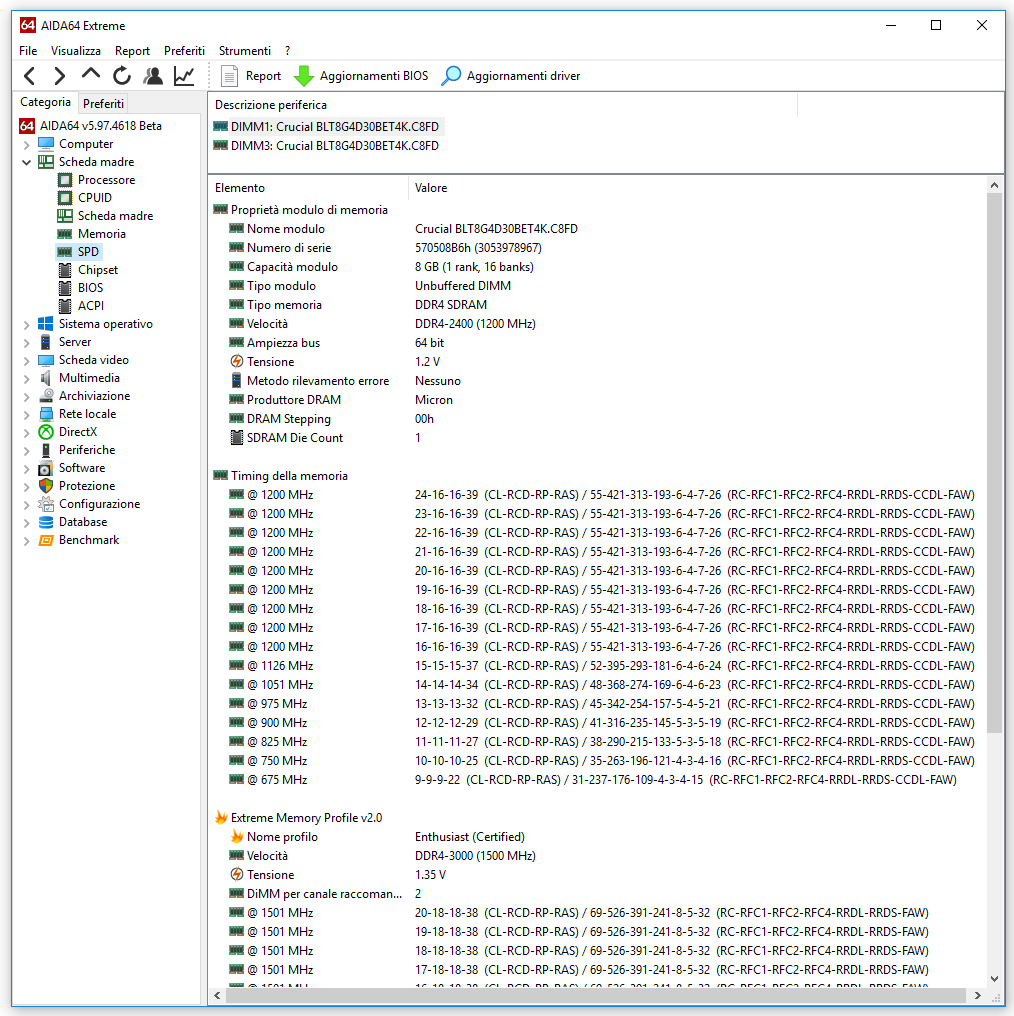The image size is (1014, 1016).
Task: Open the Visualizza menu
Action: pyautogui.click(x=76, y=51)
